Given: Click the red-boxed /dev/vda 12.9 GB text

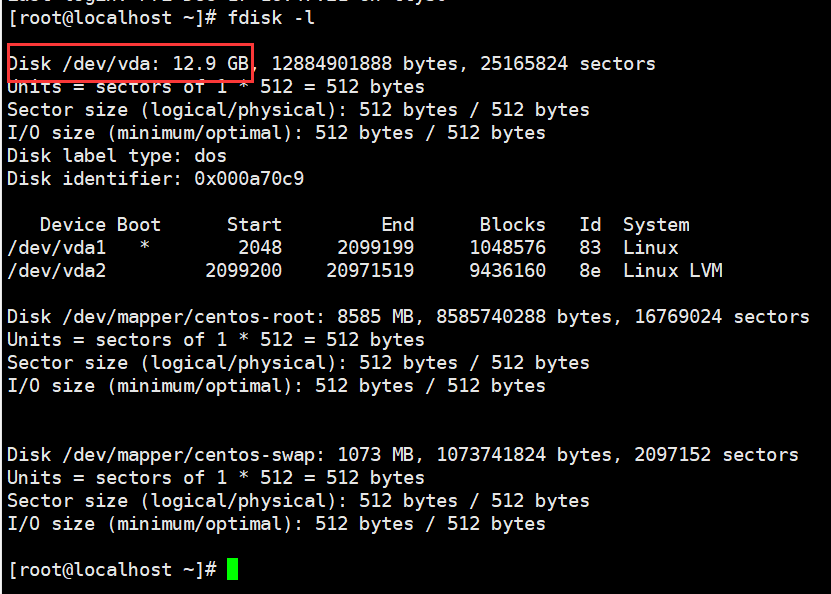Looking at the screenshot, I should (x=130, y=63).
